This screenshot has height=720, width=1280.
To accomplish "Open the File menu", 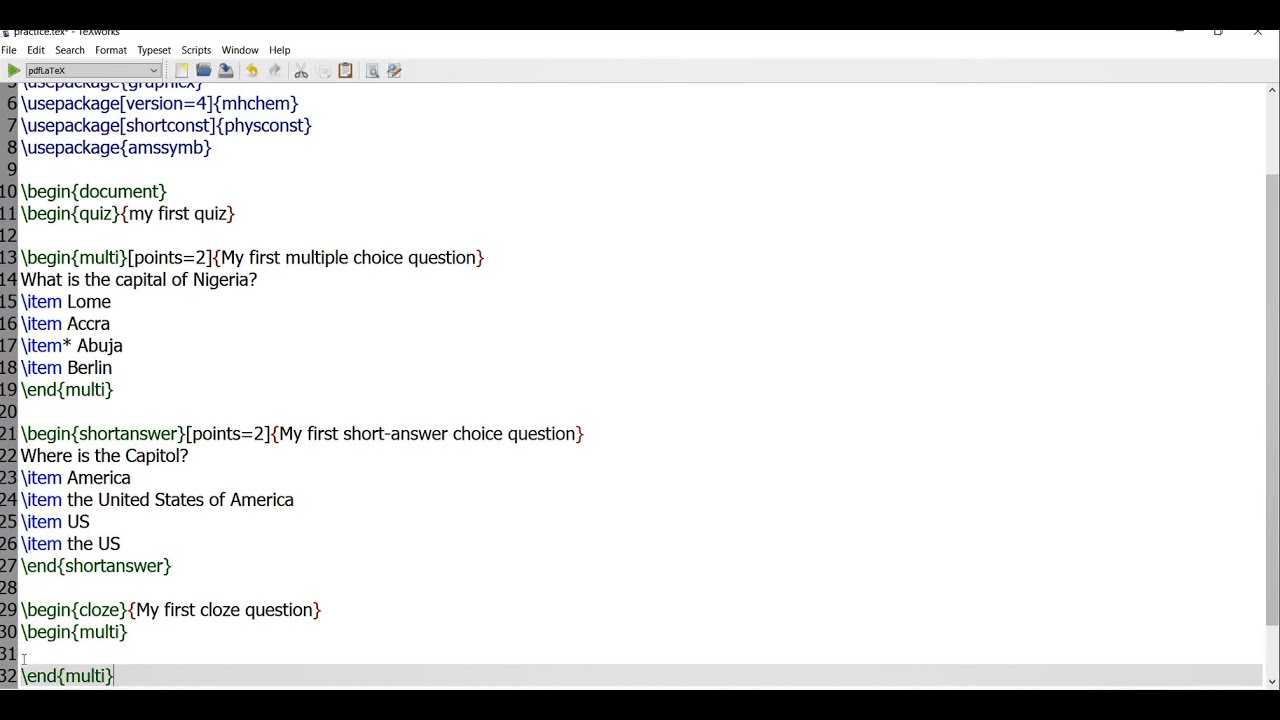I will click(9, 50).
